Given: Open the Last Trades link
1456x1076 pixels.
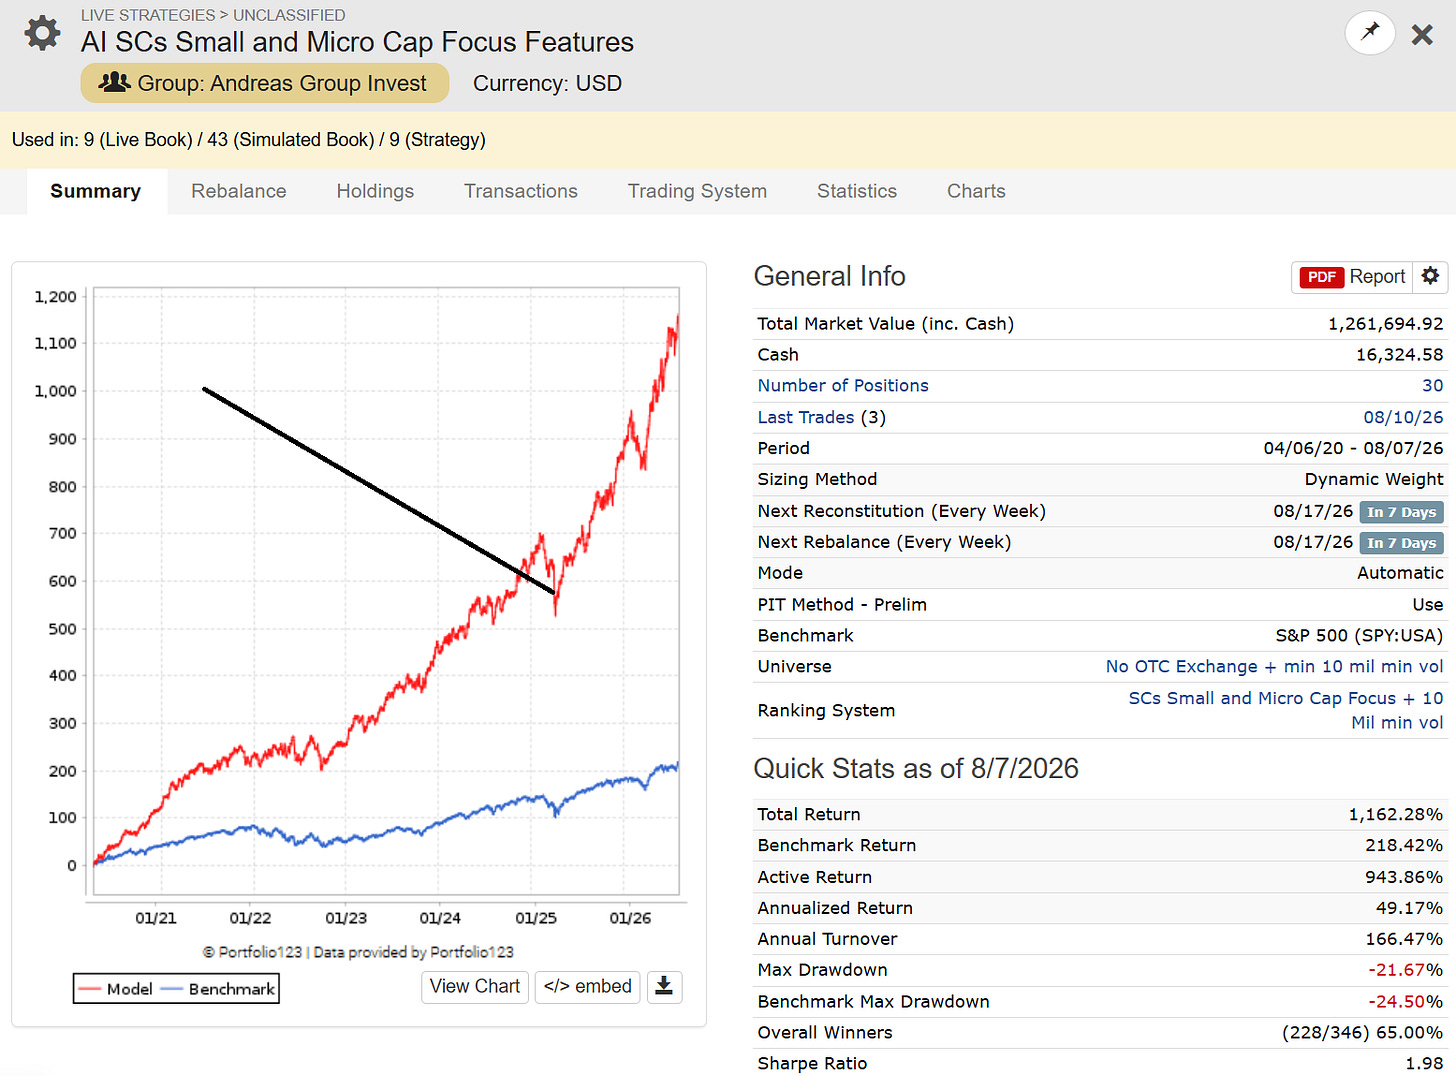Looking at the screenshot, I should (x=806, y=417).
